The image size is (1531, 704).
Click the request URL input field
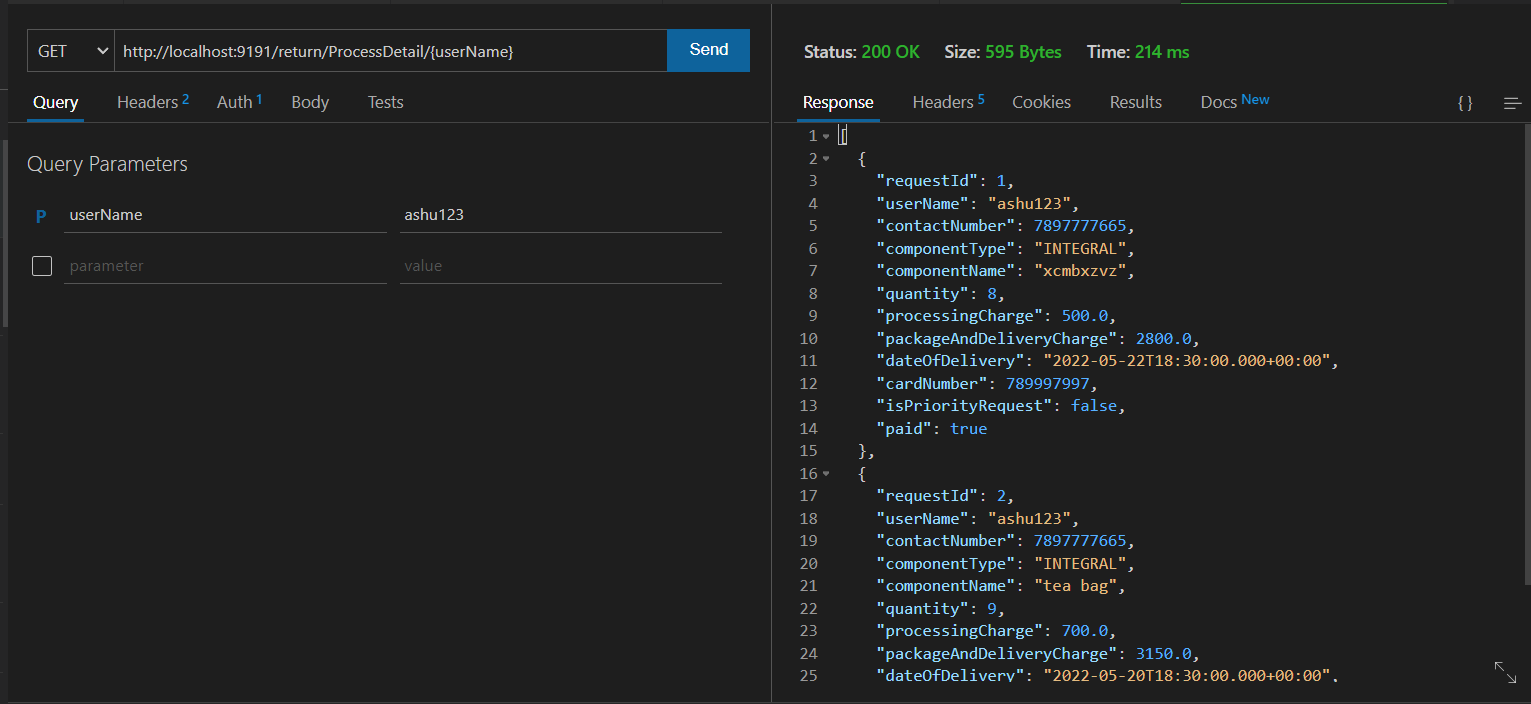point(391,50)
